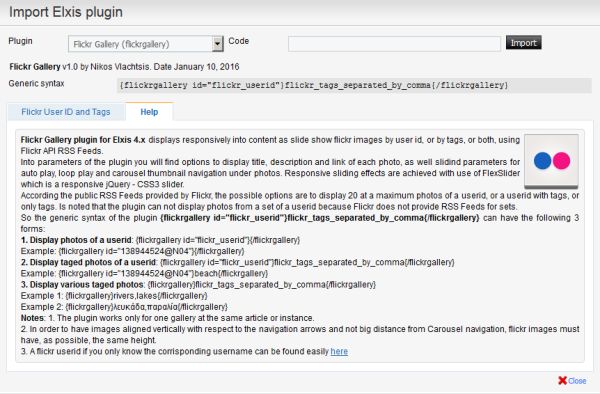Click the Code field label

238,41
